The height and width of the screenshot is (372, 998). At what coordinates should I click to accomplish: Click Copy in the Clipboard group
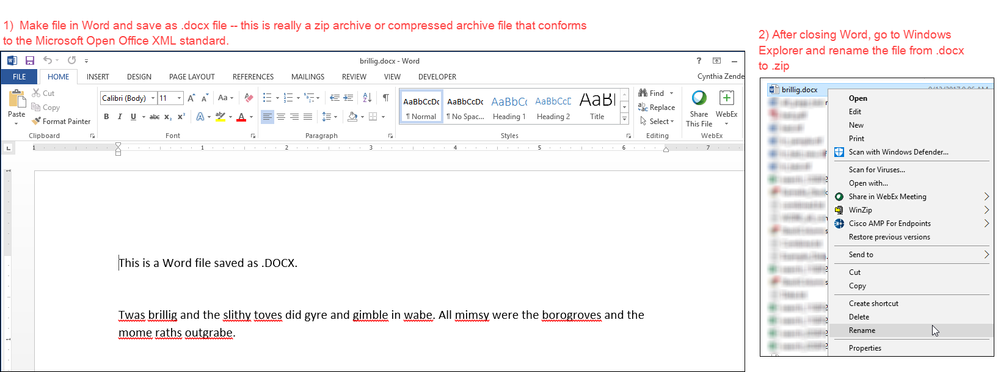click(x=45, y=107)
